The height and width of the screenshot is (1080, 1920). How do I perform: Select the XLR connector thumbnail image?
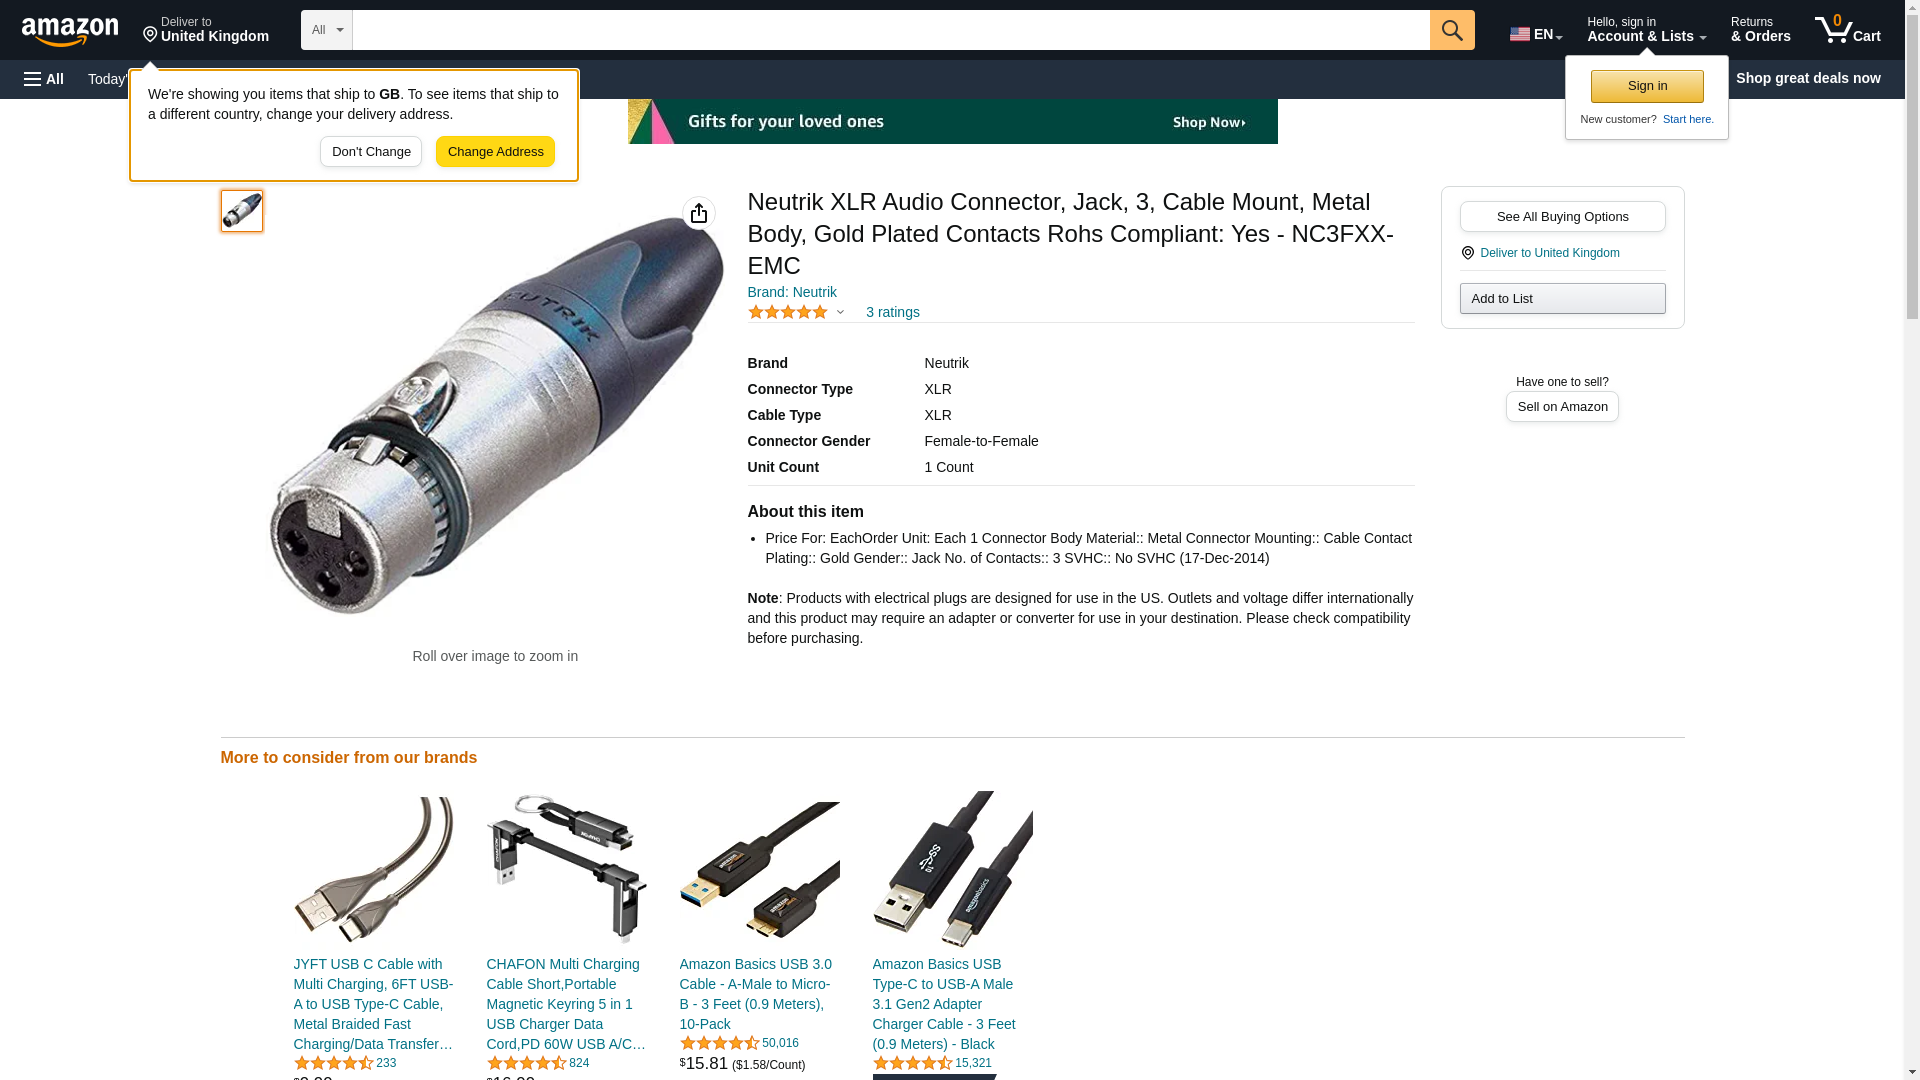point(242,211)
